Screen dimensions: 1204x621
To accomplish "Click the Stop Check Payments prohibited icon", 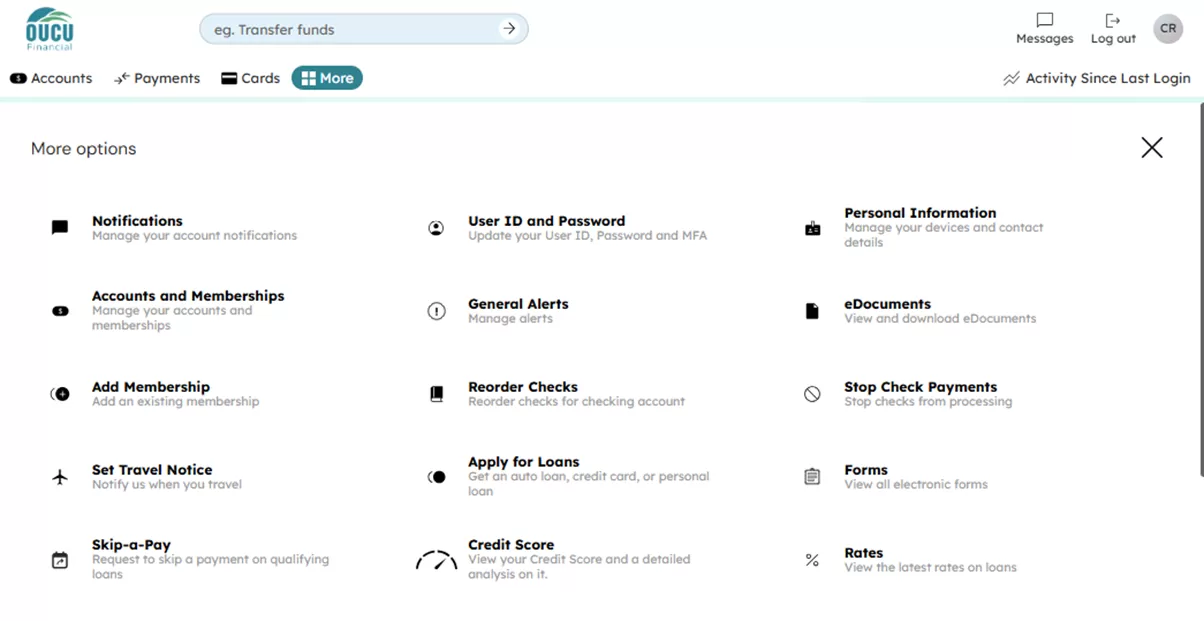I will click(812, 394).
